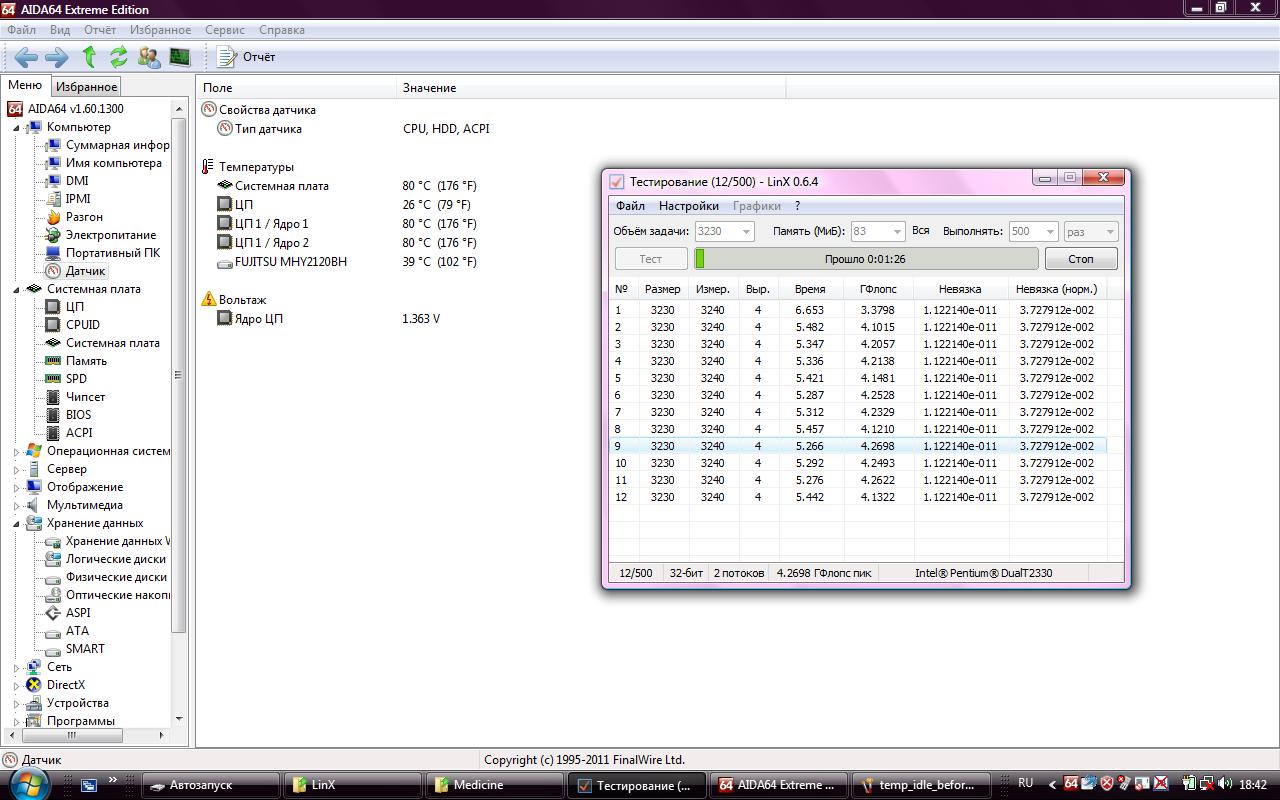This screenshot has width=1280, height=800.
Task: Click the Отчёт report toolbar button
Action: [246, 57]
